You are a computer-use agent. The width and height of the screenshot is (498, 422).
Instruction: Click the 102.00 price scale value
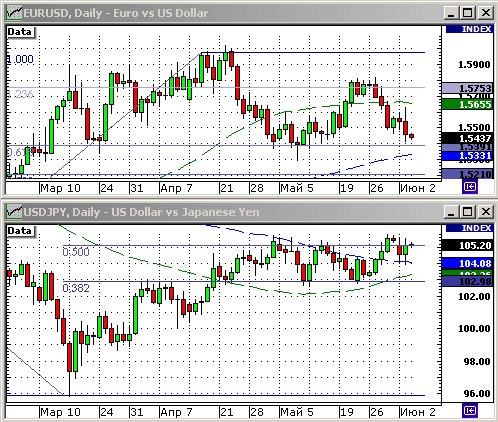pos(474,296)
